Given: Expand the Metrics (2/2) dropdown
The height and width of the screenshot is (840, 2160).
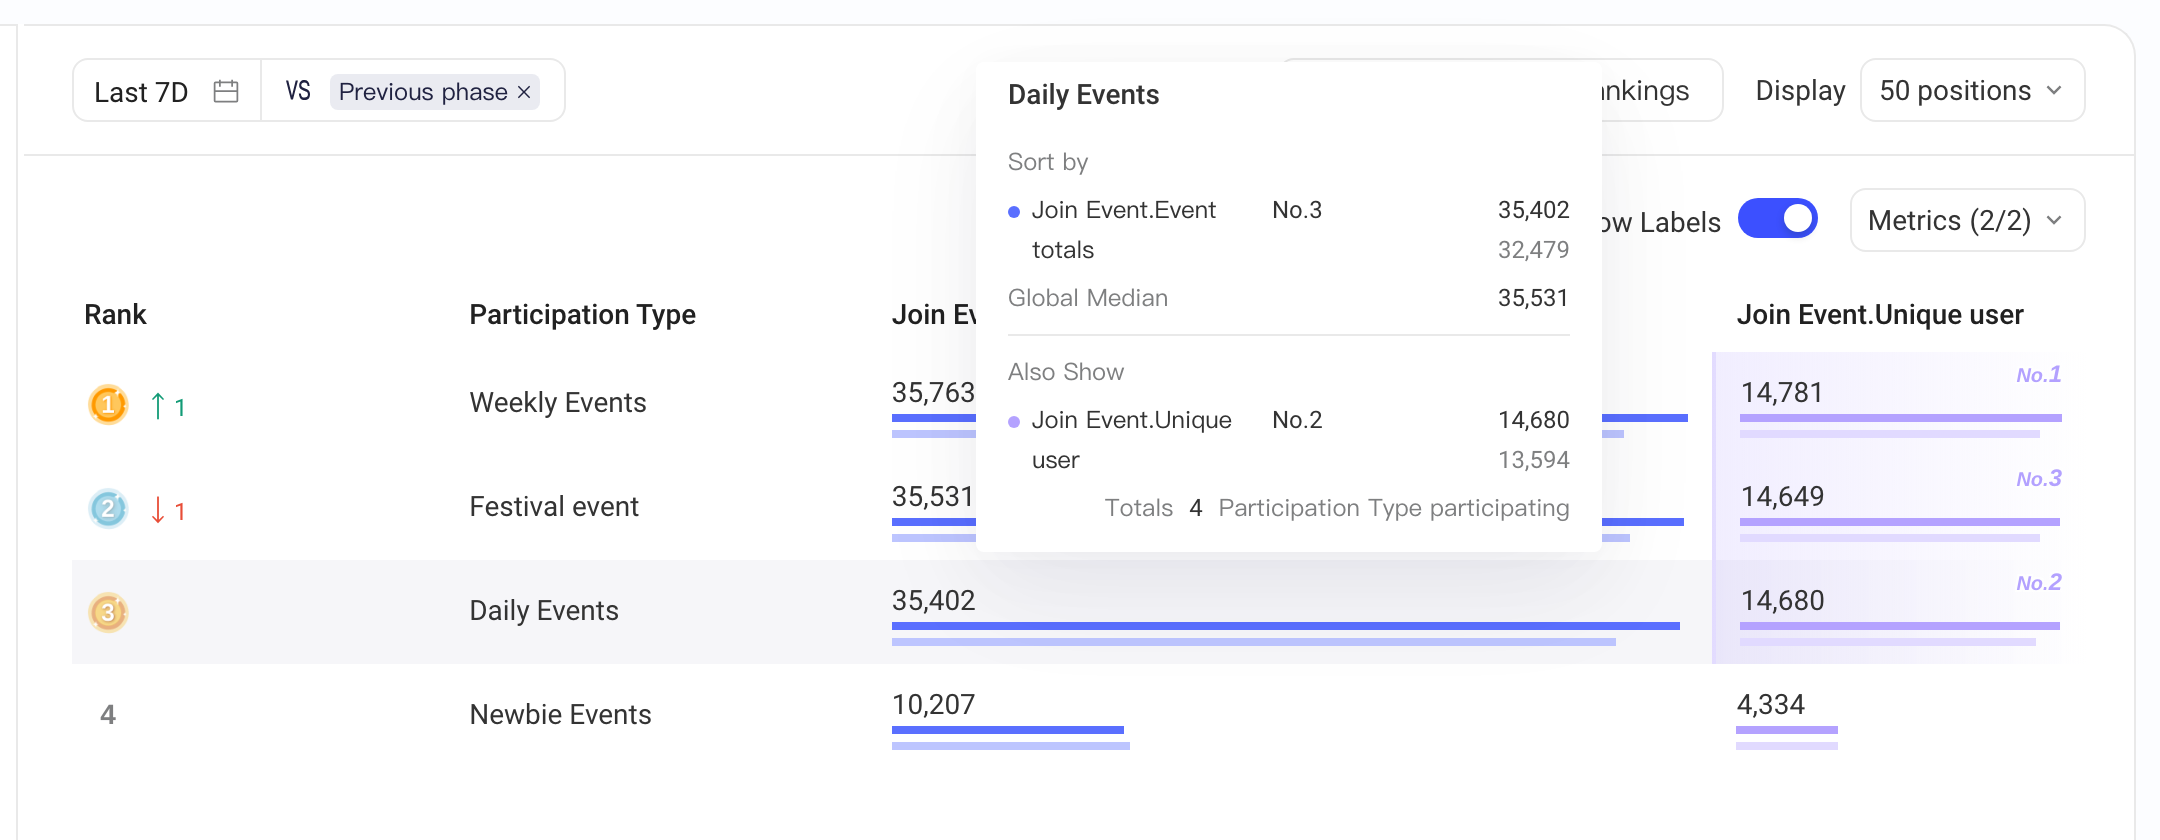Looking at the screenshot, I should tap(1967, 220).
